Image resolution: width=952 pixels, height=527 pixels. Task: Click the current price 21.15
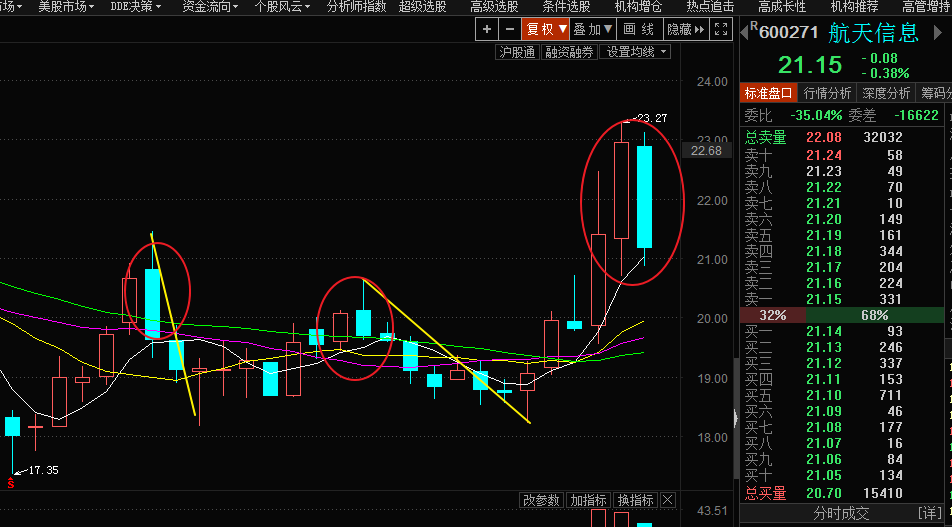[810, 65]
